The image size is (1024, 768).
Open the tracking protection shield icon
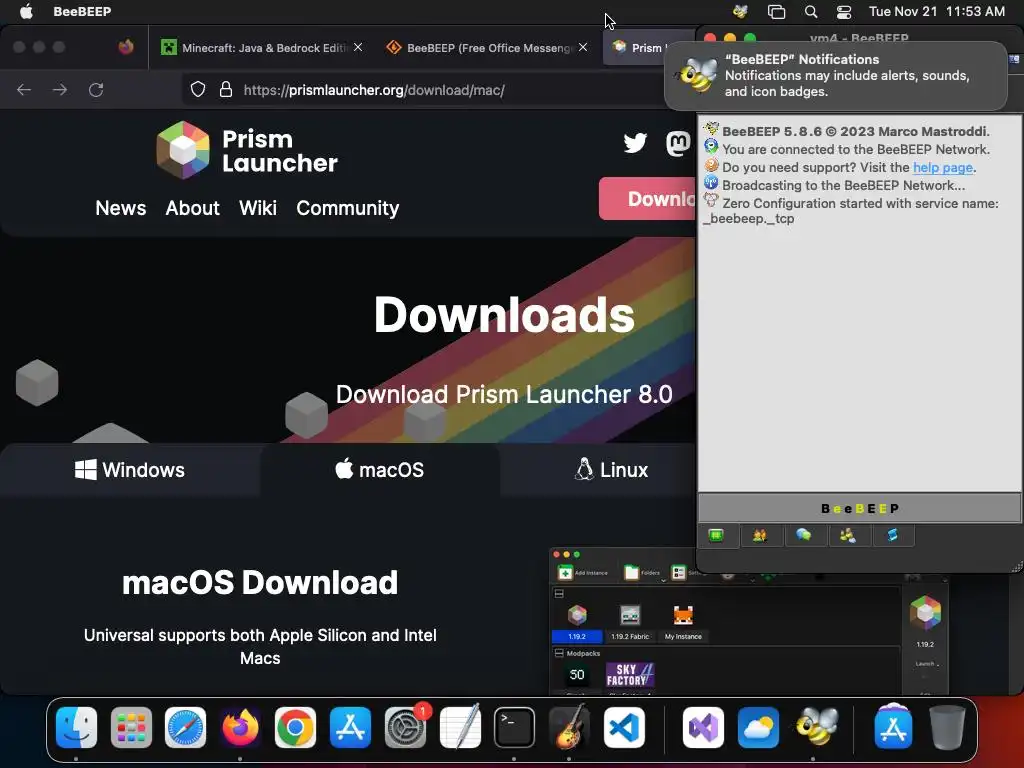click(198, 89)
